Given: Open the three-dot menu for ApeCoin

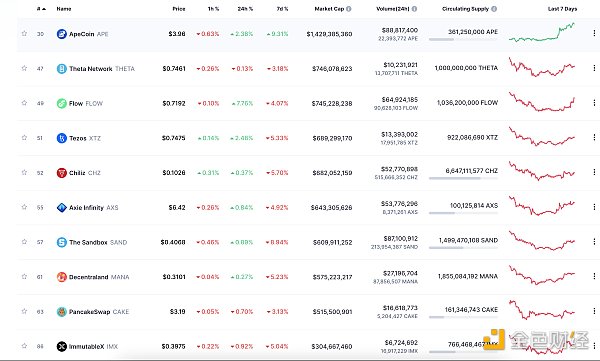Looking at the screenshot, I should click(x=594, y=33).
